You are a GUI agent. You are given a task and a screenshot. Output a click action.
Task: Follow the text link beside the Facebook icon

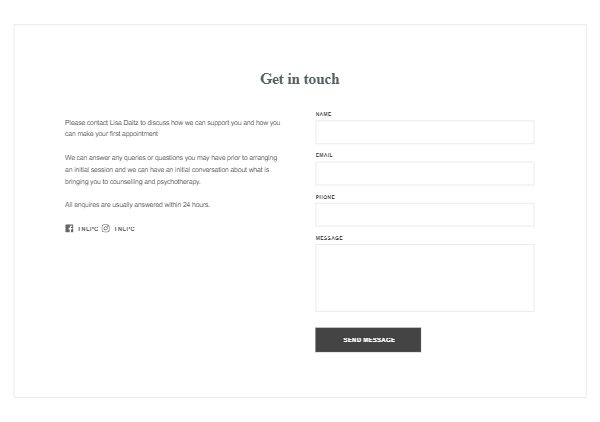click(x=88, y=229)
